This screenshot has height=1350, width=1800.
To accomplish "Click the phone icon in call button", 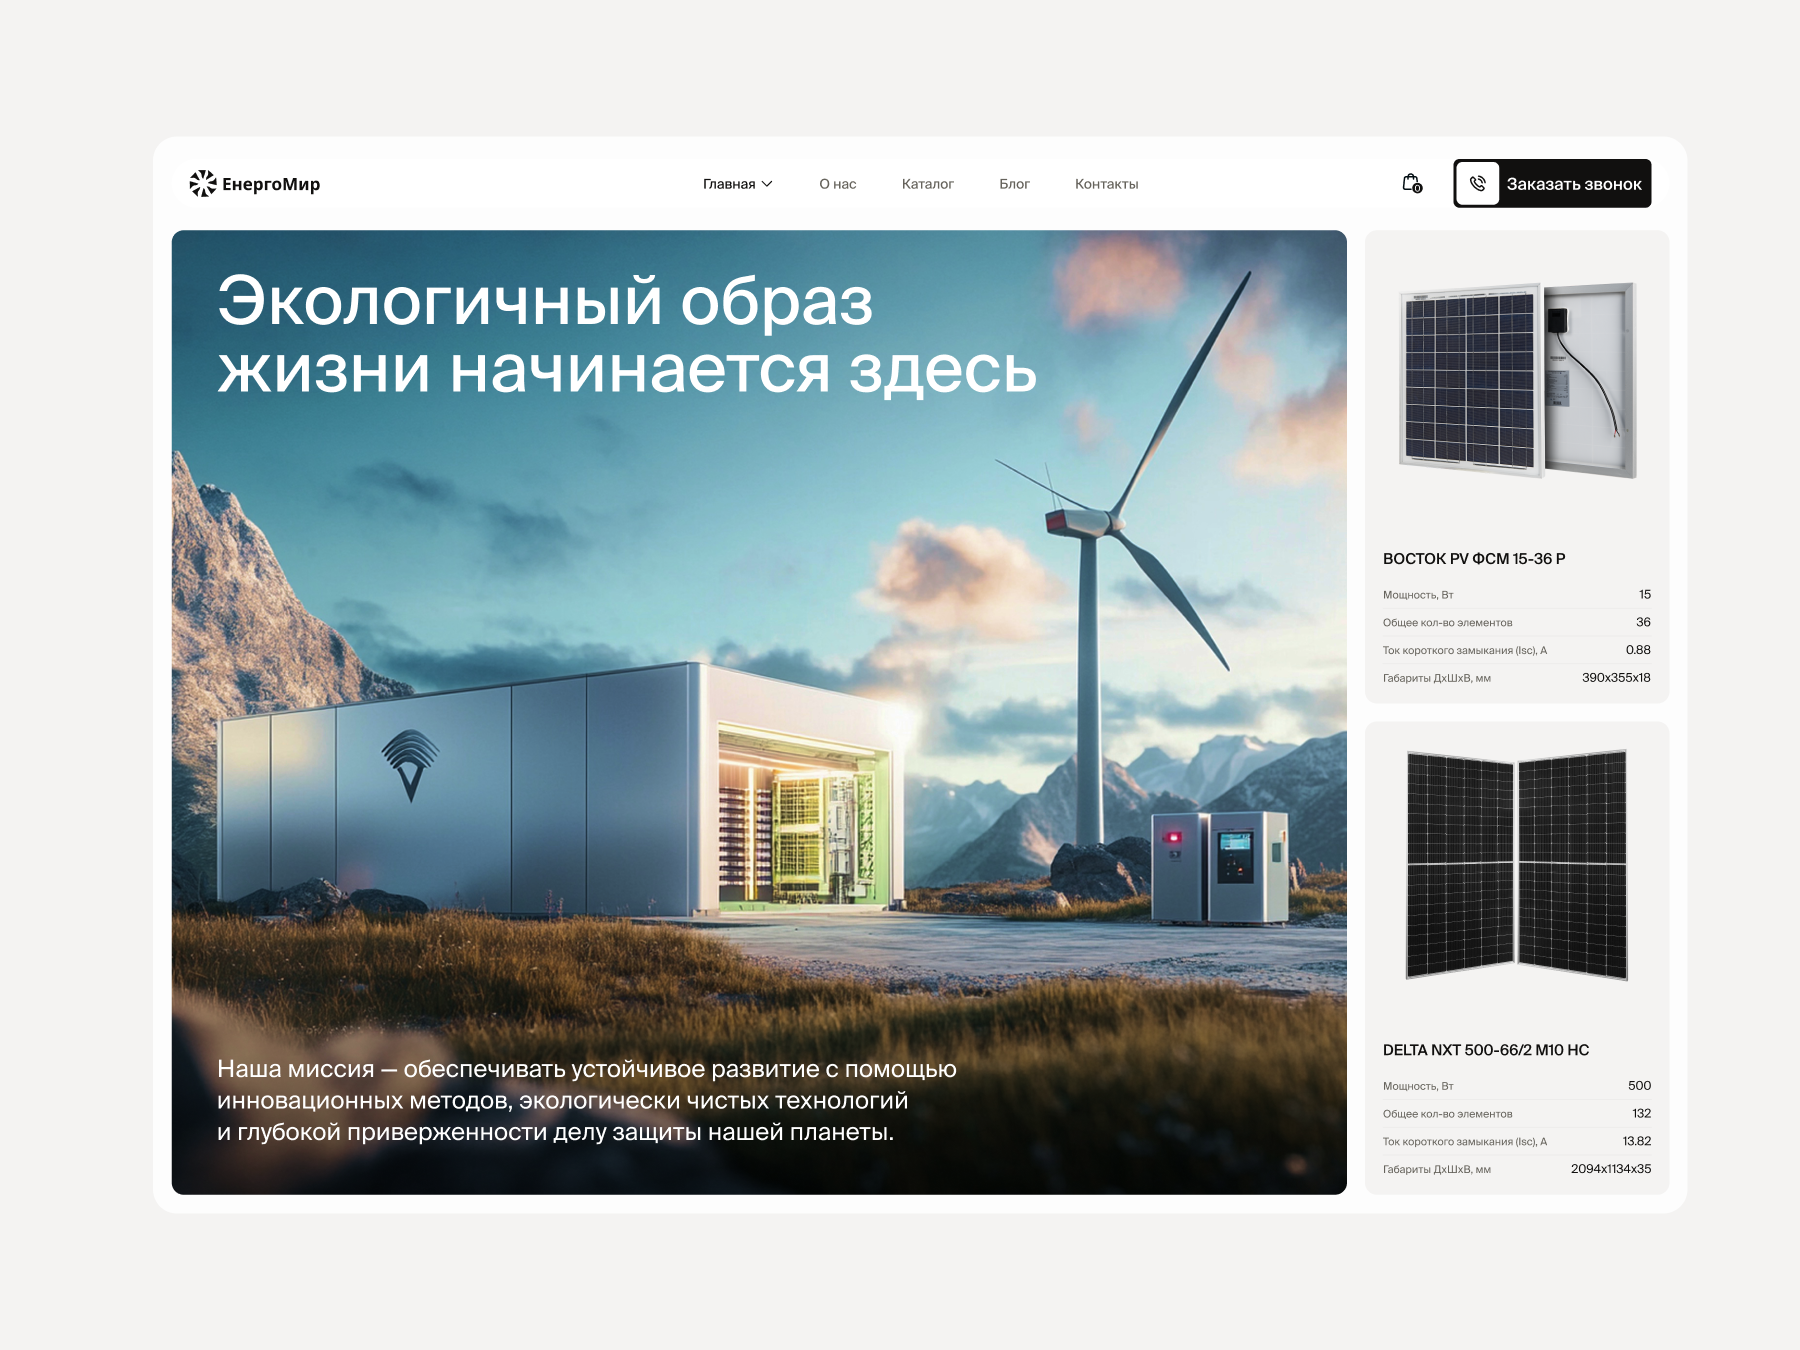I will 1477,184.
